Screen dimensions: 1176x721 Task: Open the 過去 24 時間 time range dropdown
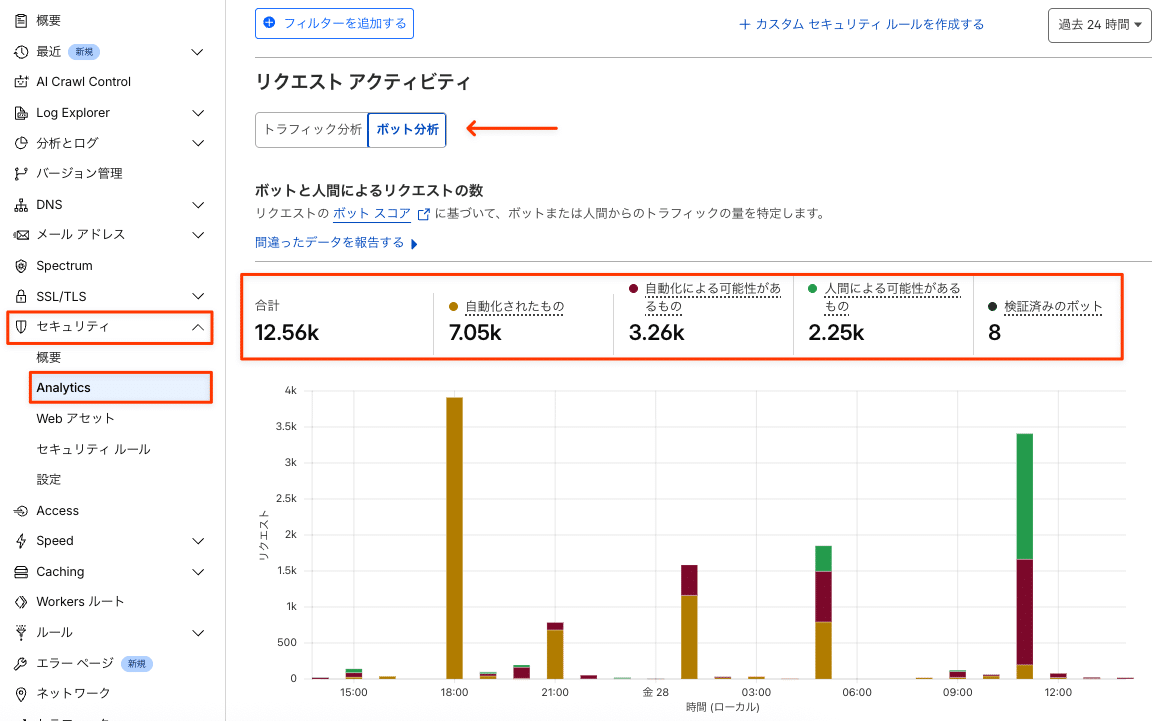point(1099,25)
